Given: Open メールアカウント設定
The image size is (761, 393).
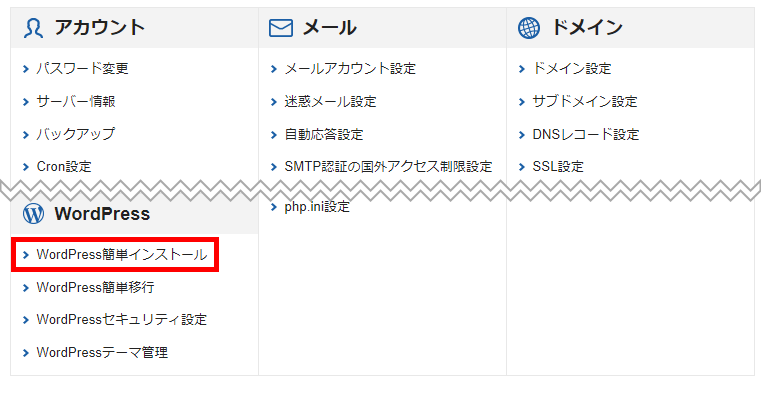Looking at the screenshot, I should coord(350,68).
